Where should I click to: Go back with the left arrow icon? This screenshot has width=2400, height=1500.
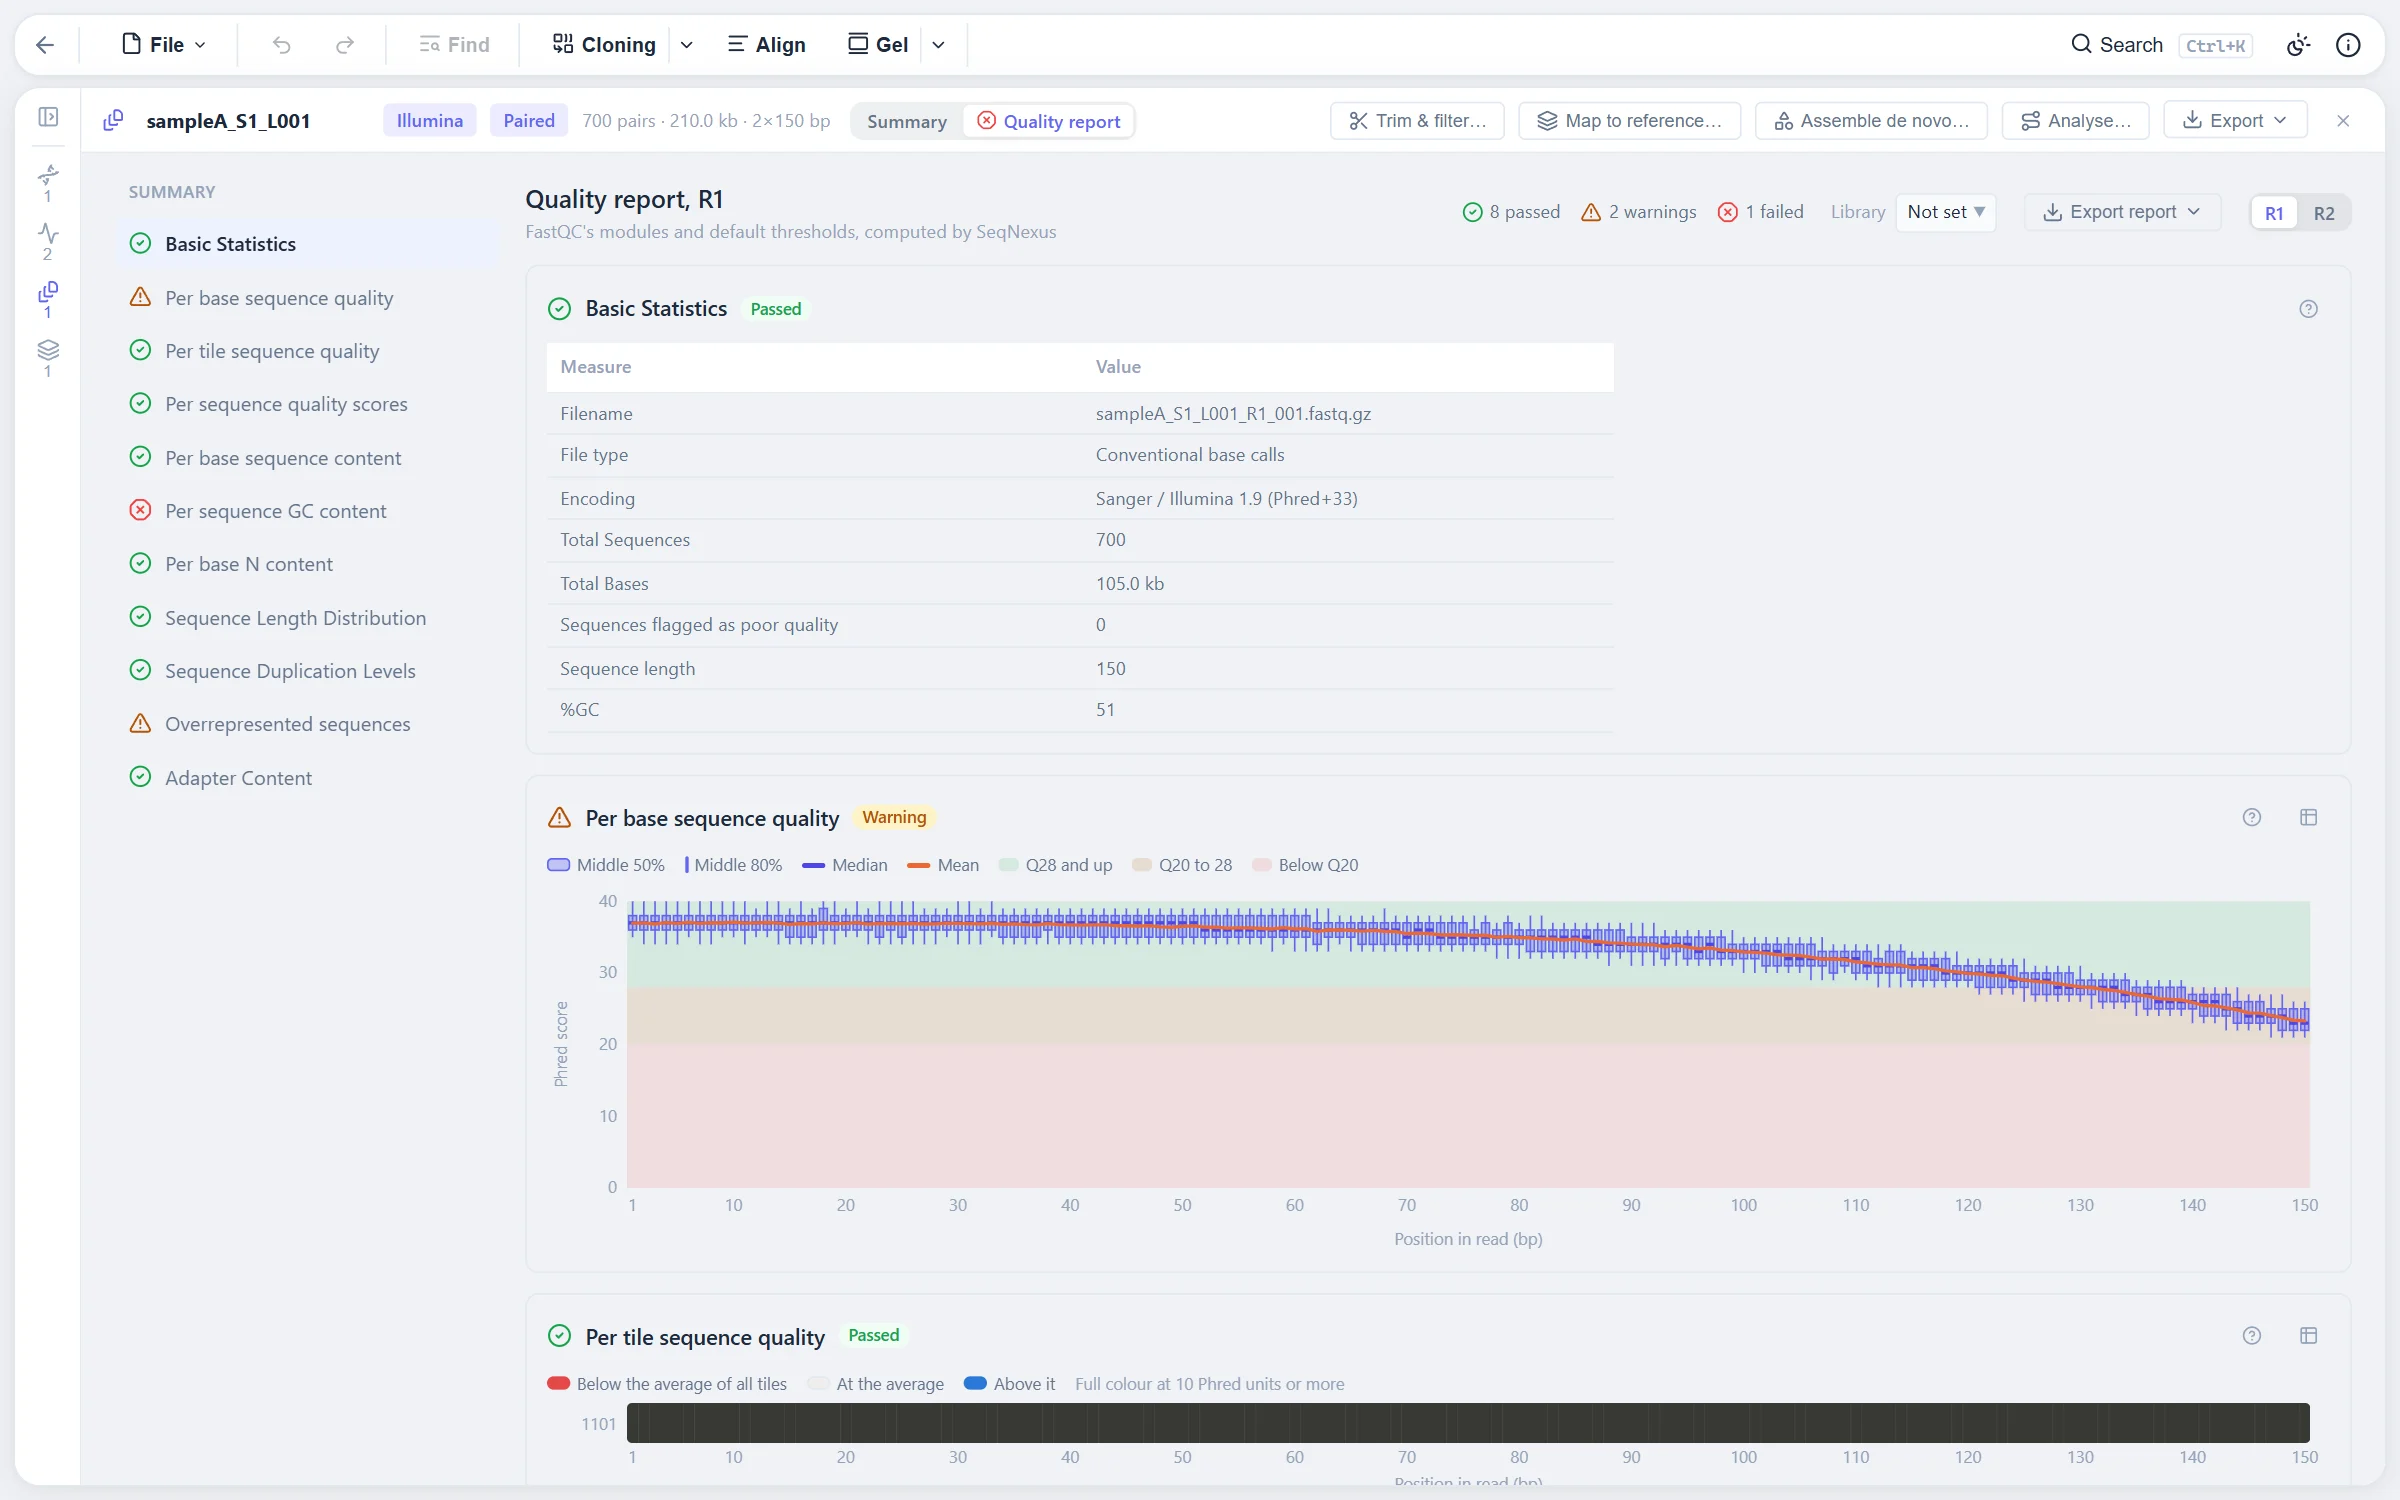(x=45, y=45)
